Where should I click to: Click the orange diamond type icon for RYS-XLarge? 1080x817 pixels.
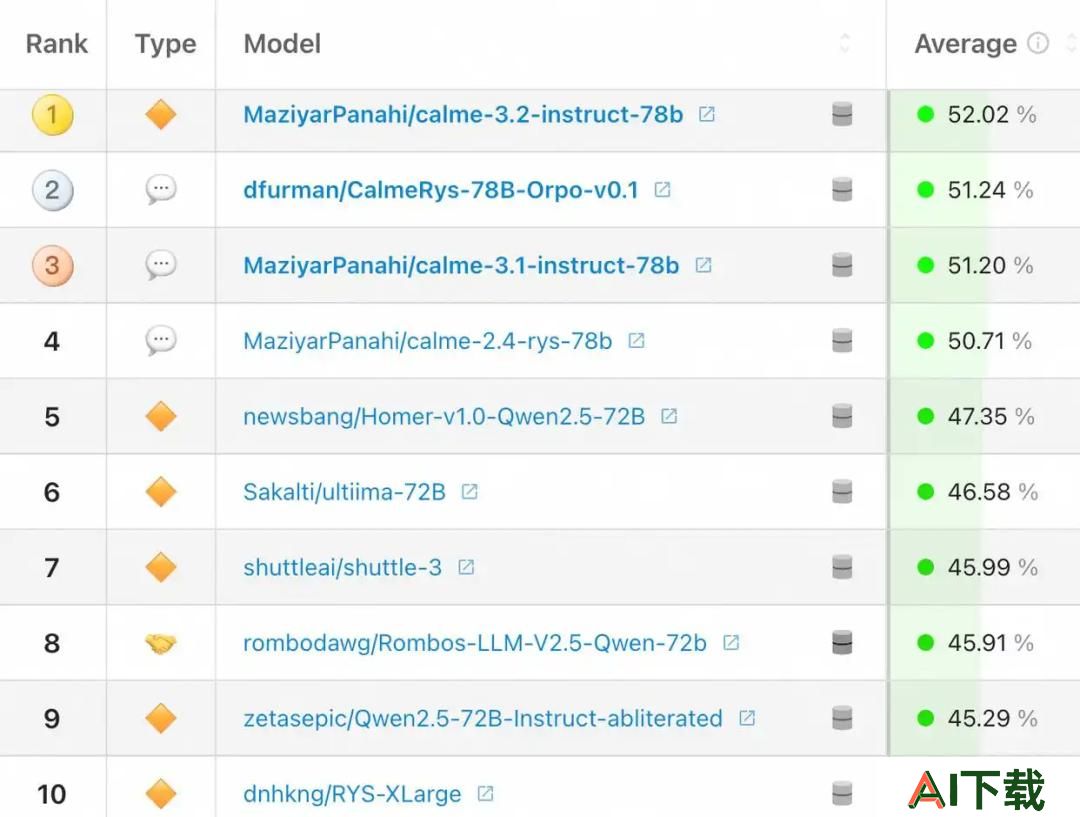[161, 794]
